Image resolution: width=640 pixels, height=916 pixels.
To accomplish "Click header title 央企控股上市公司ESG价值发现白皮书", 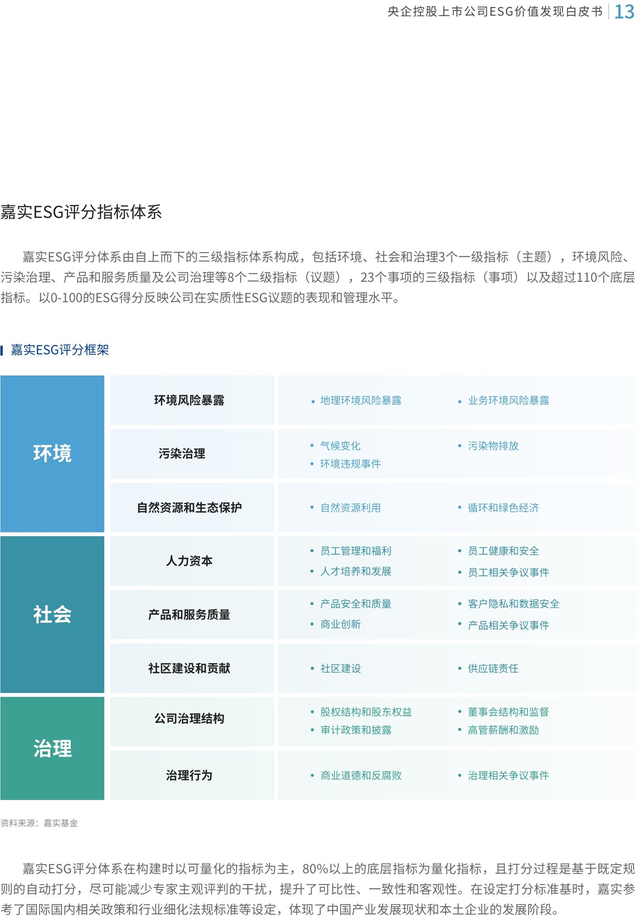I will [495, 12].
